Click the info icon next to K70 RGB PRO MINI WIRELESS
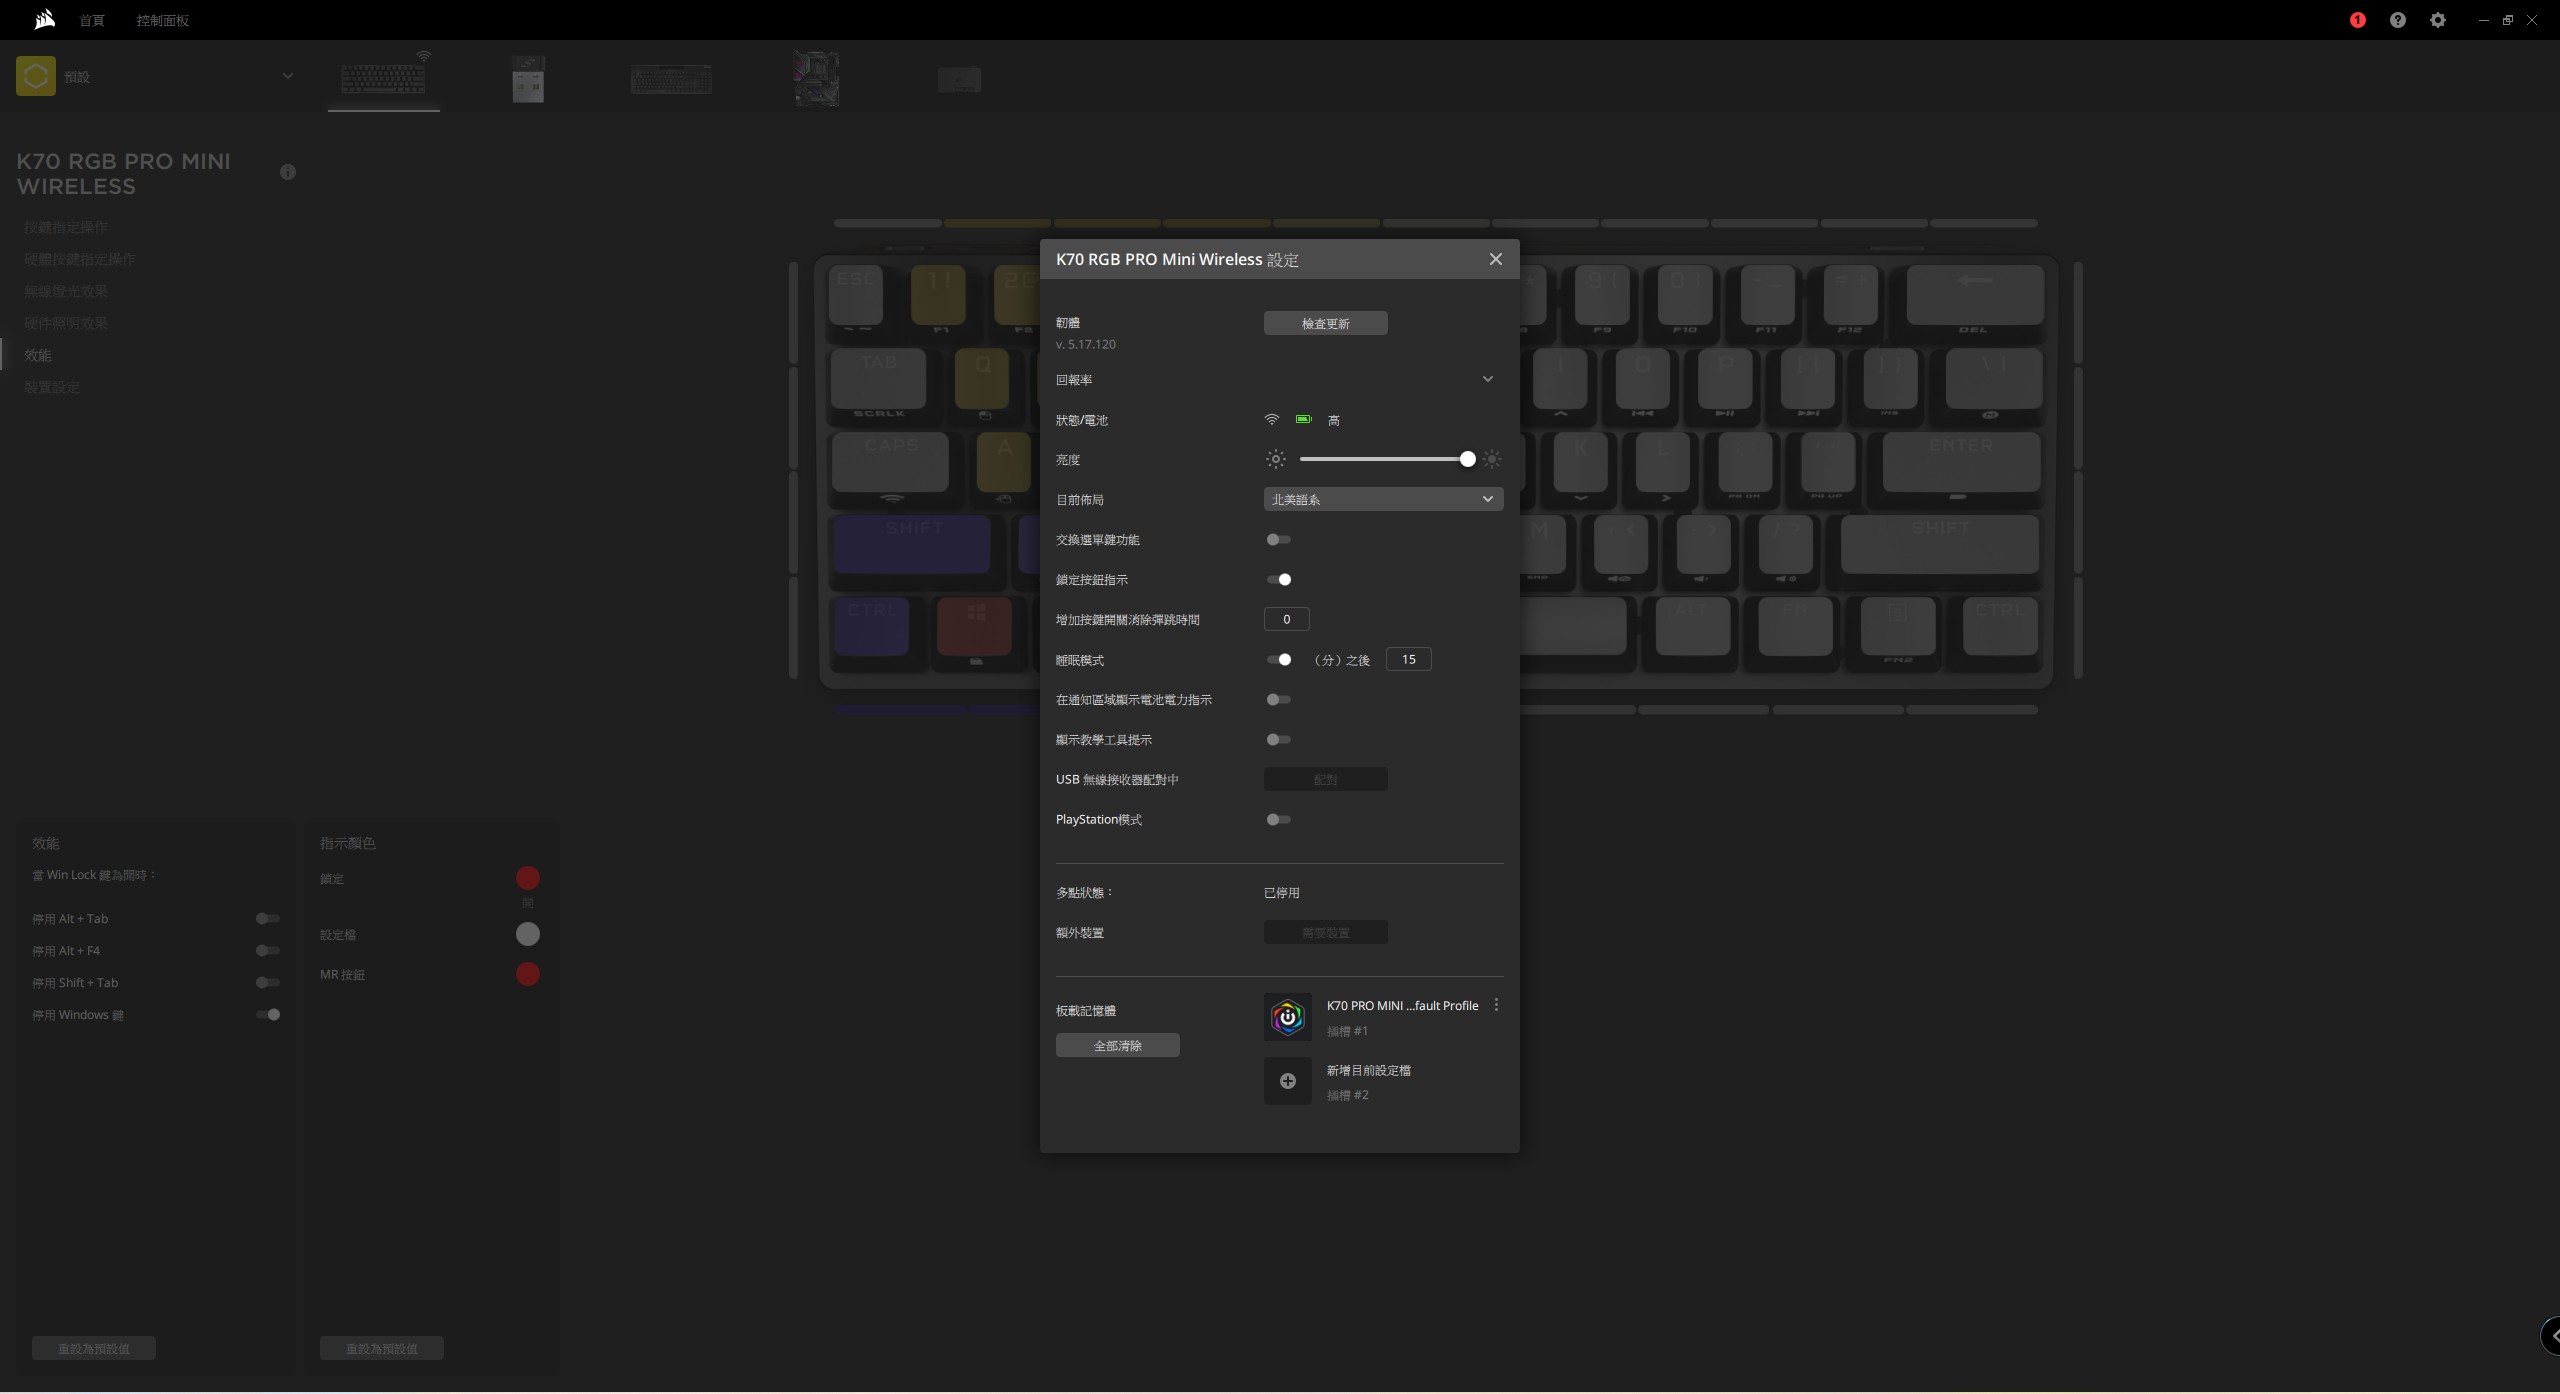 (x=288, y=172)
